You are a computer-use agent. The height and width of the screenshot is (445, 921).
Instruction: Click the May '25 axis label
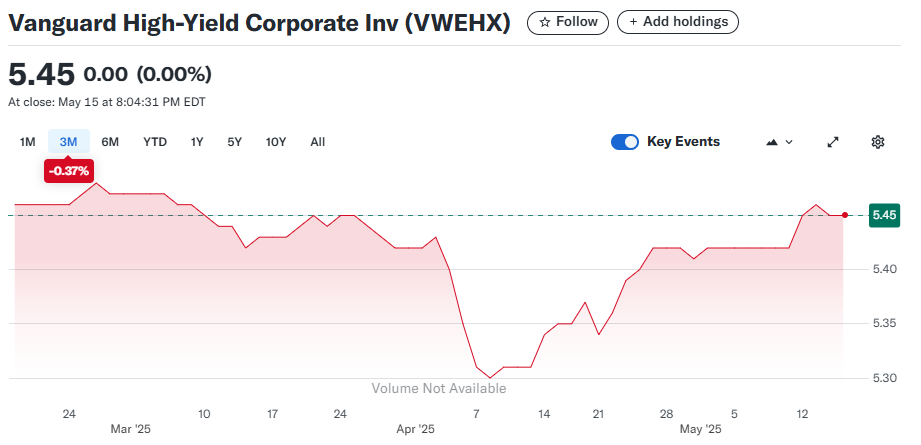(700, 429)
